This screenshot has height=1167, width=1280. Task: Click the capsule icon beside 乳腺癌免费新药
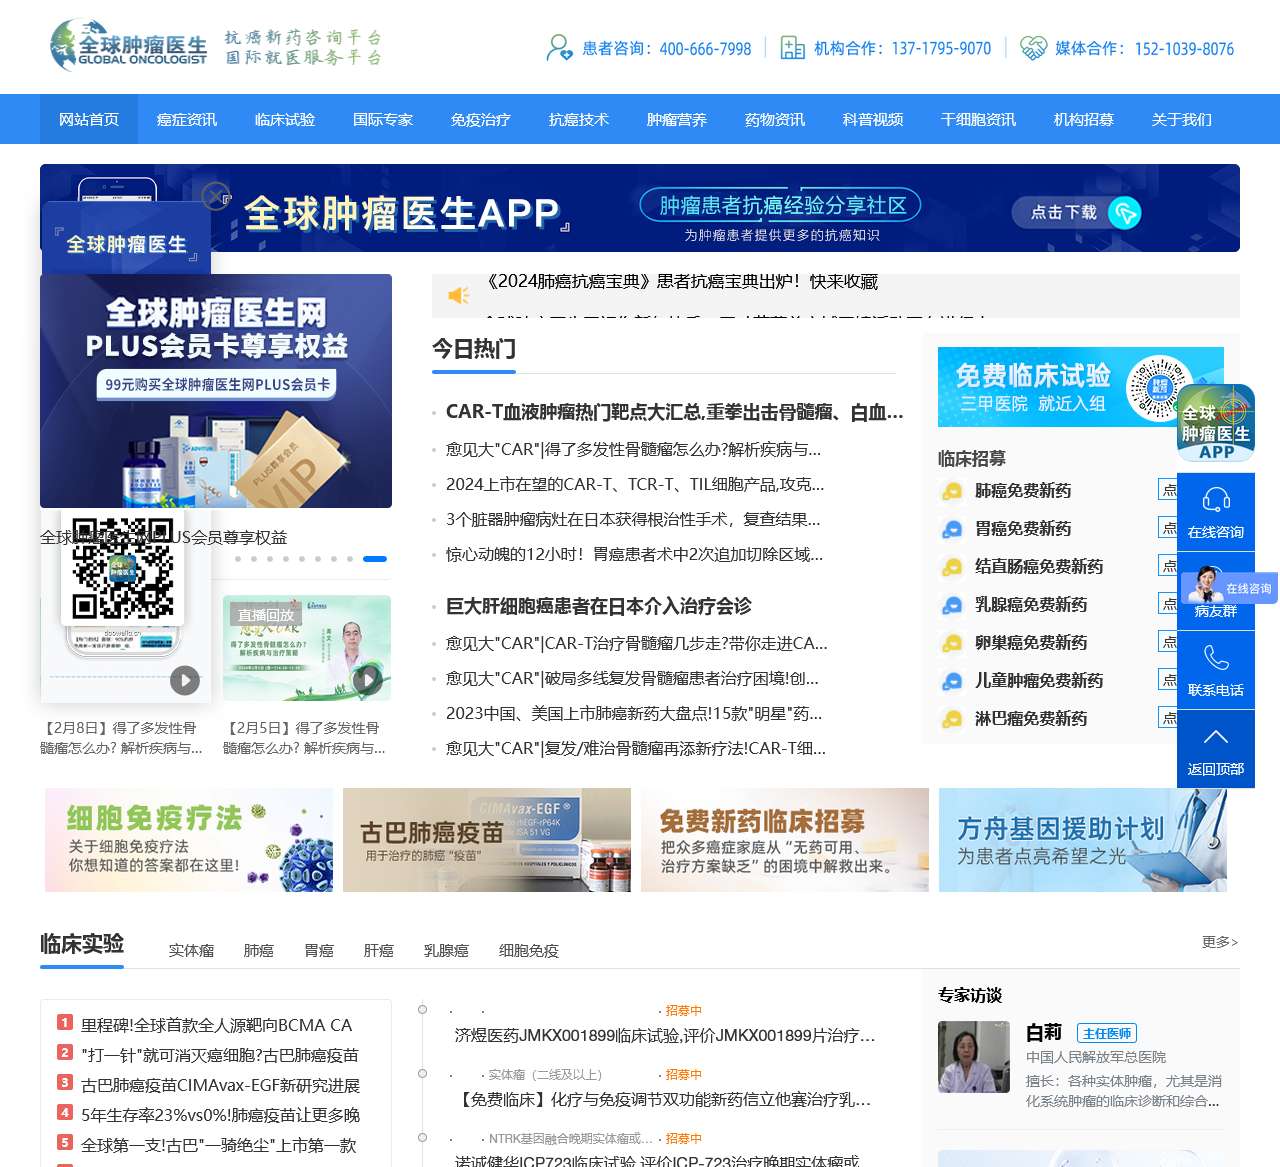point(951,605)
